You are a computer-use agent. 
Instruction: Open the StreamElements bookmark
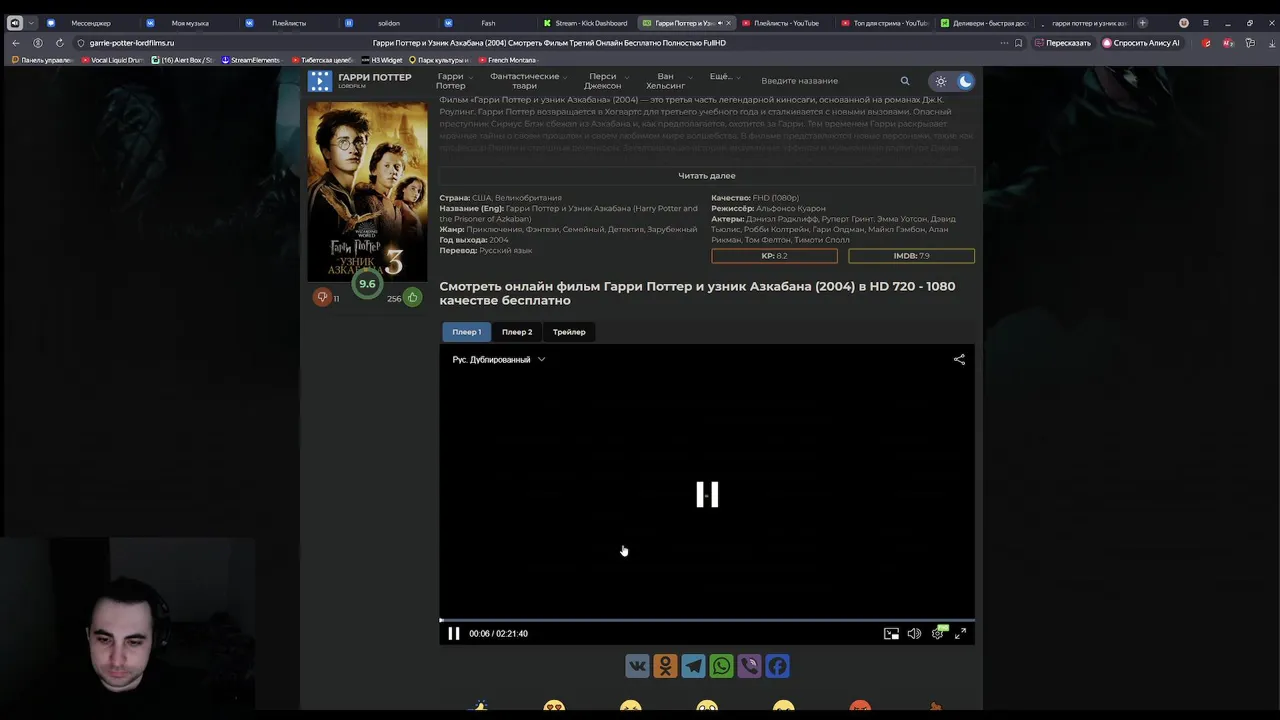251,60
